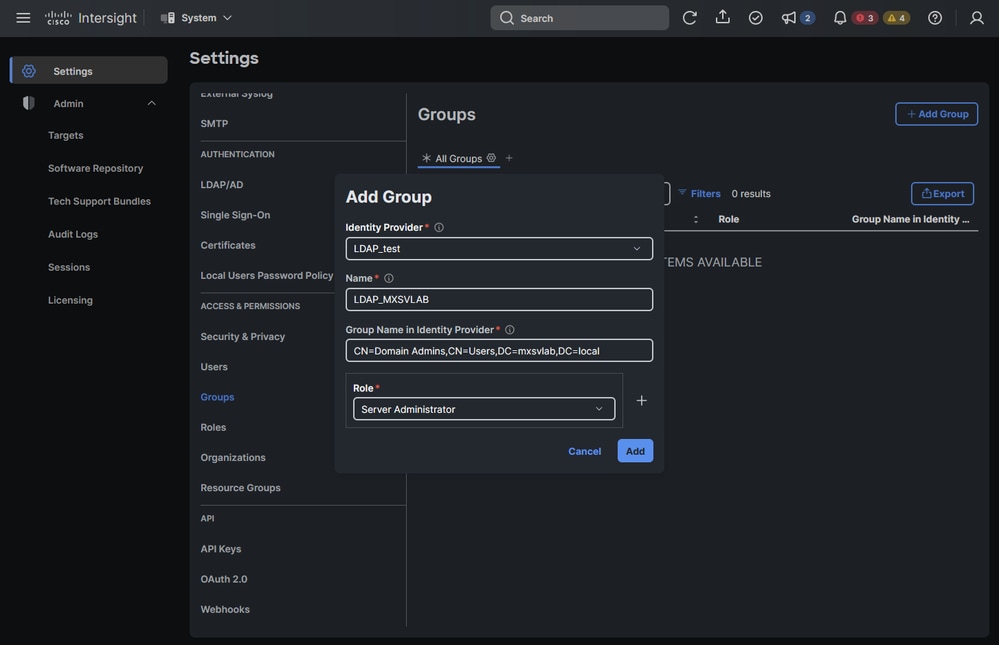Screen dimensions: 999x645
Task: Open Software Repository in sidebar
Action: tap(96, 168)
